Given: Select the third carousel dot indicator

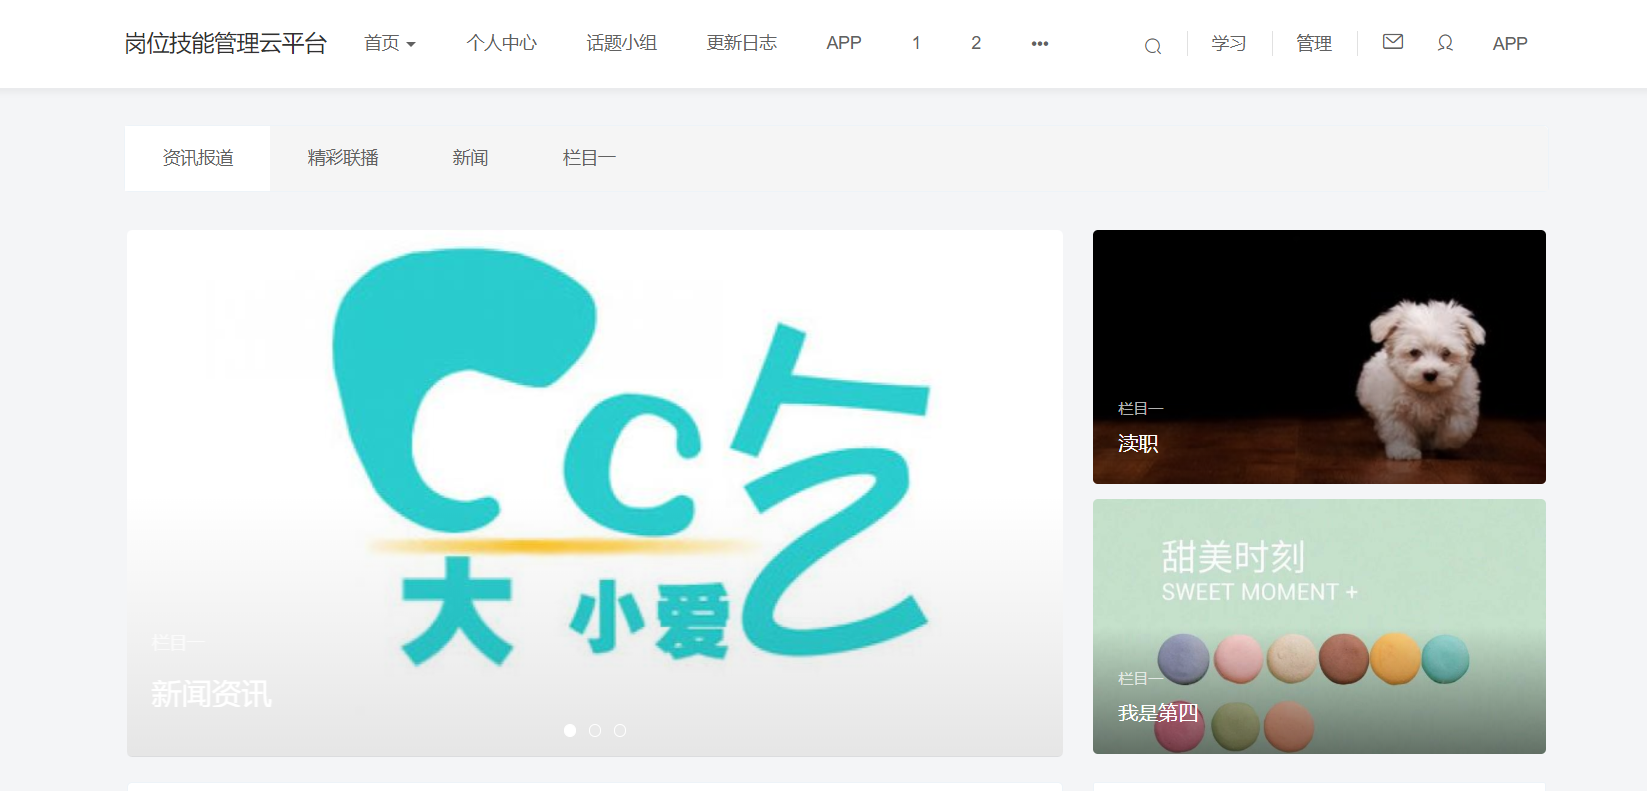Looking at the screenshot, I should tap(620, 731).
